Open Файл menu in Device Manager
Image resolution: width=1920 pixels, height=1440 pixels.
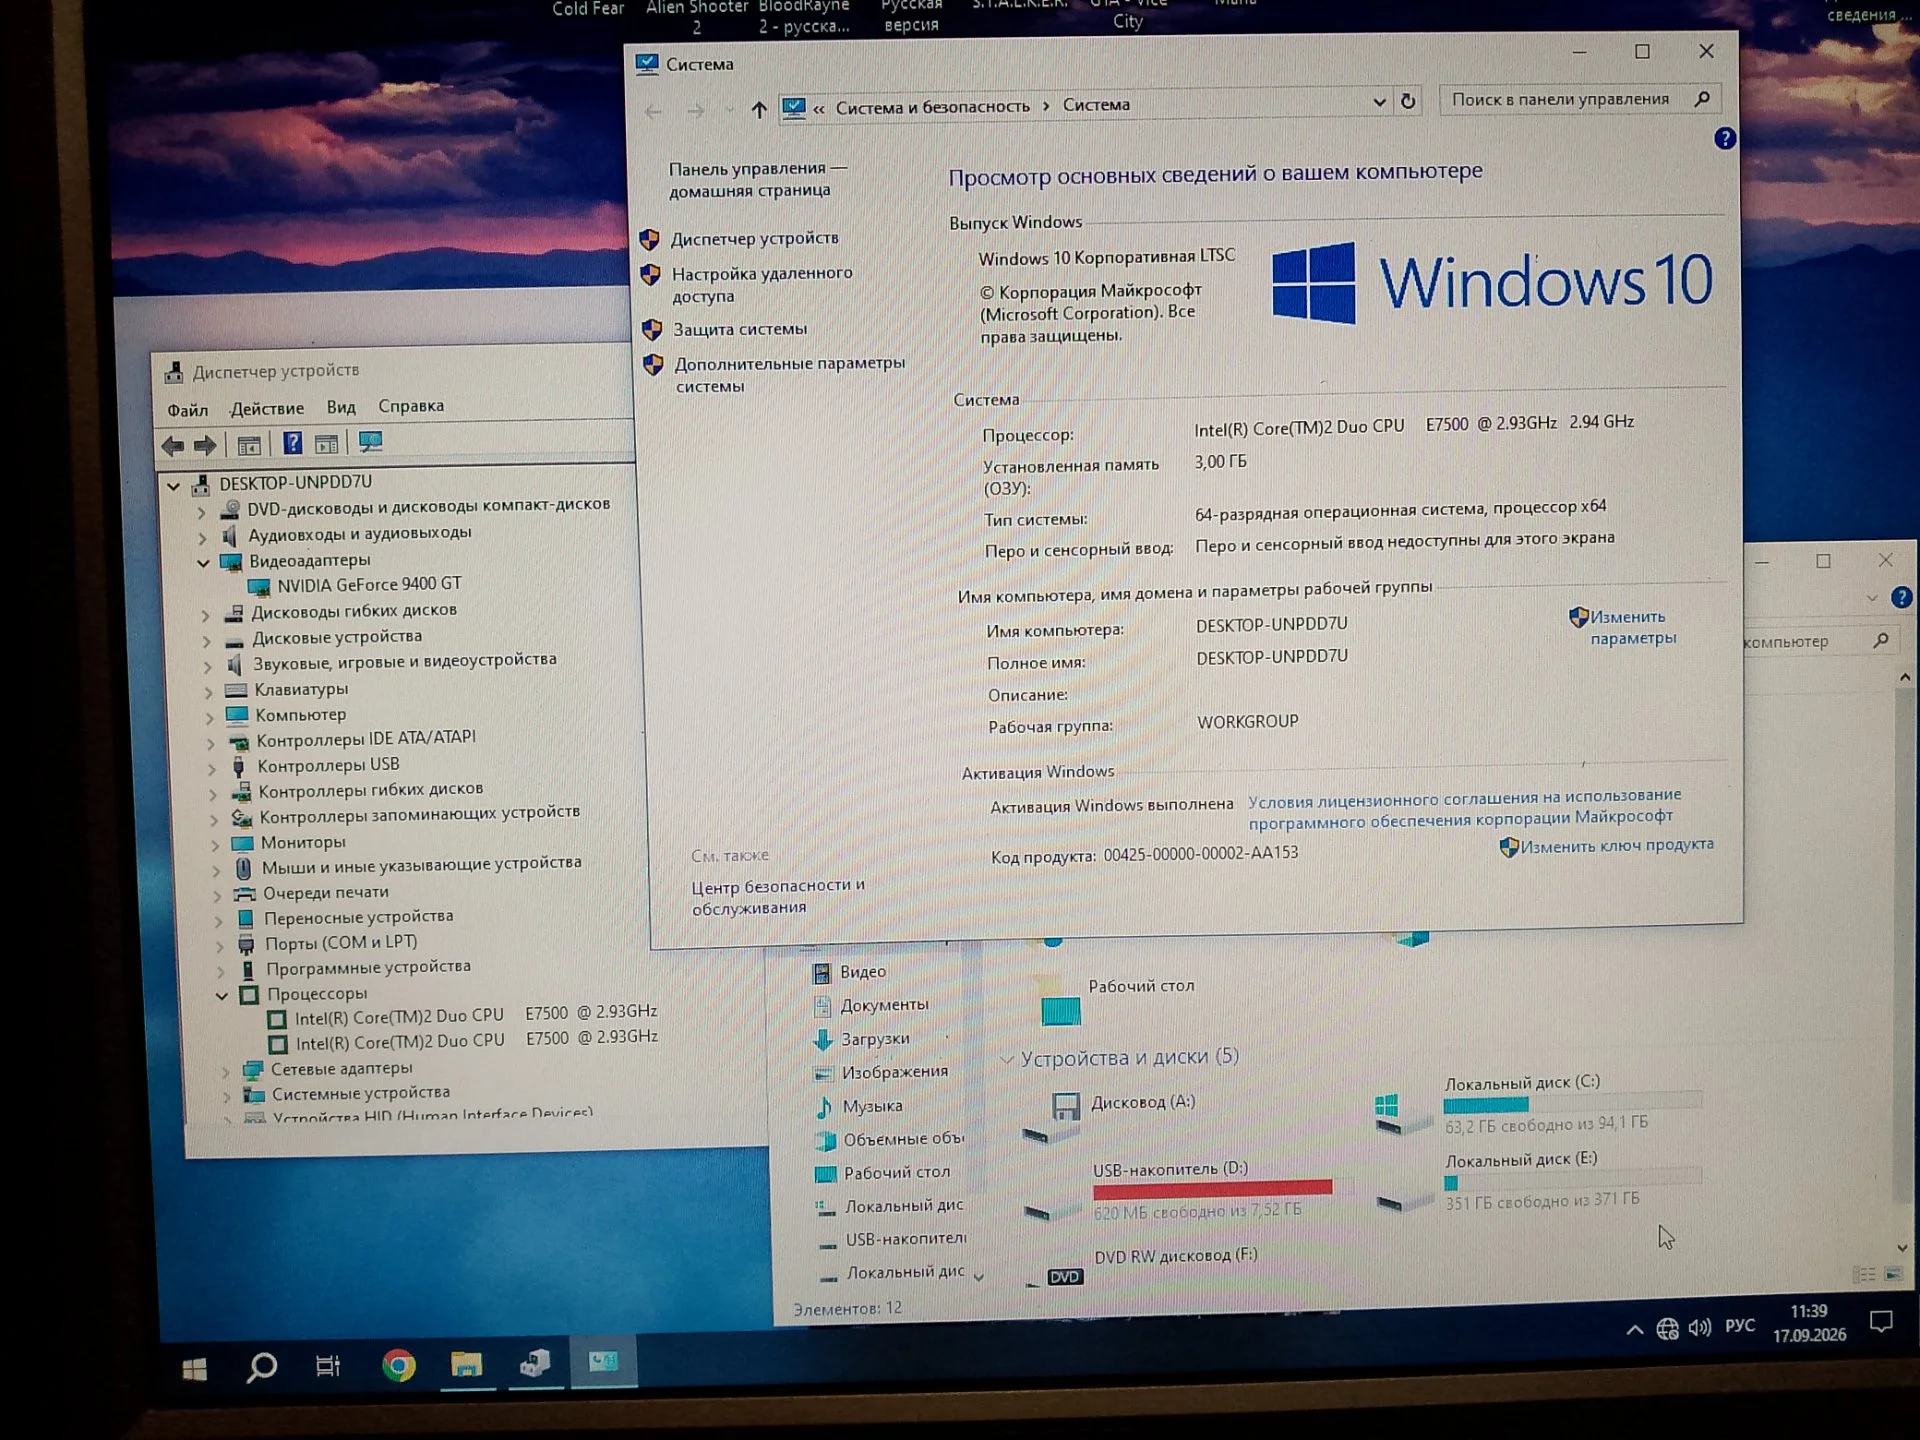coord(187,410)
